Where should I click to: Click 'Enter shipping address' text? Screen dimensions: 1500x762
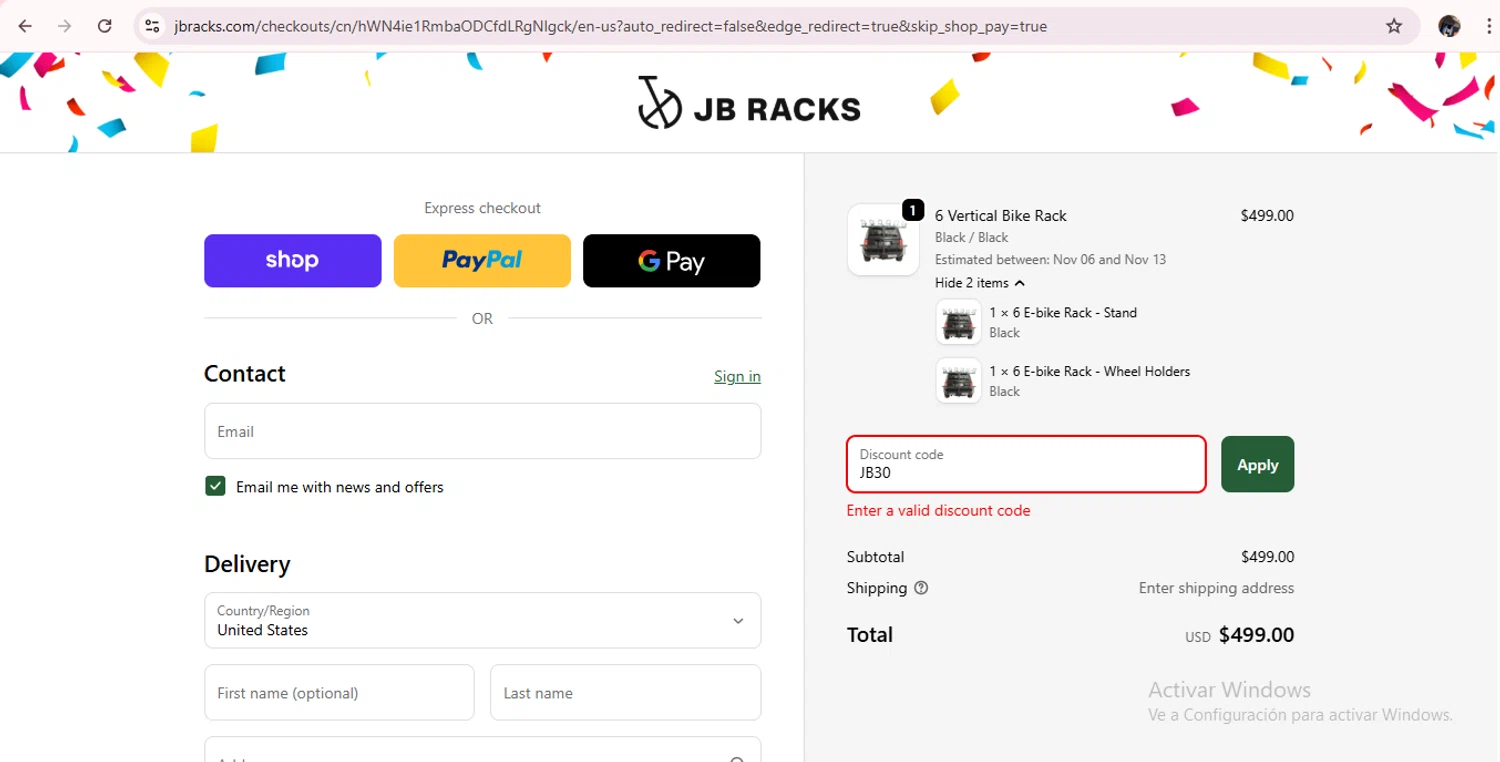(1216, 588)
